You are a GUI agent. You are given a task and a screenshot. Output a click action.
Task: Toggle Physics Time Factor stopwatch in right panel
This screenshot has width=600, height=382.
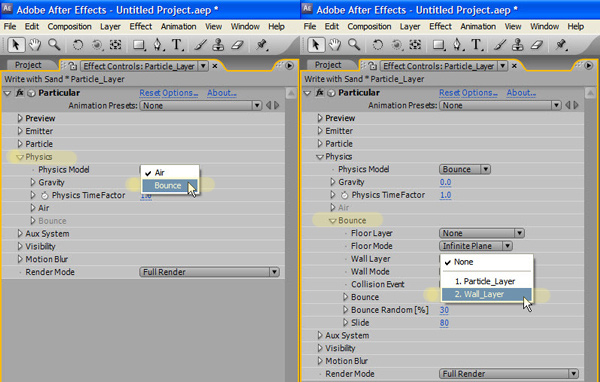pos(344,195)
